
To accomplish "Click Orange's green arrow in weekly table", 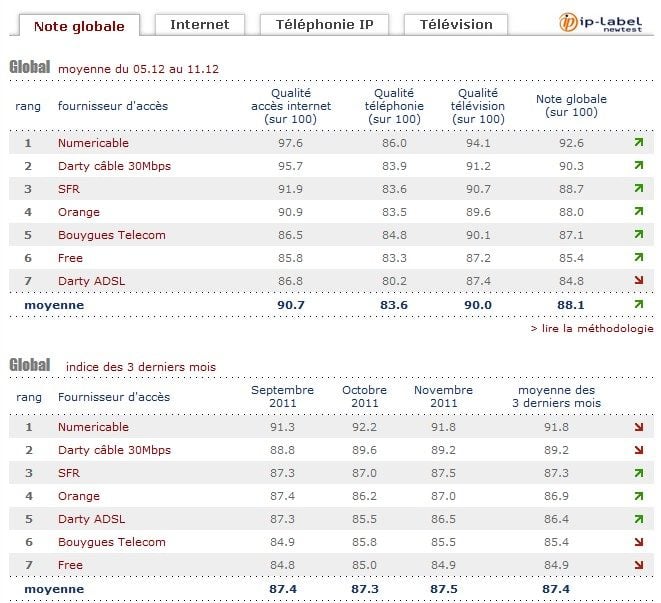I will tap(638, 212).
